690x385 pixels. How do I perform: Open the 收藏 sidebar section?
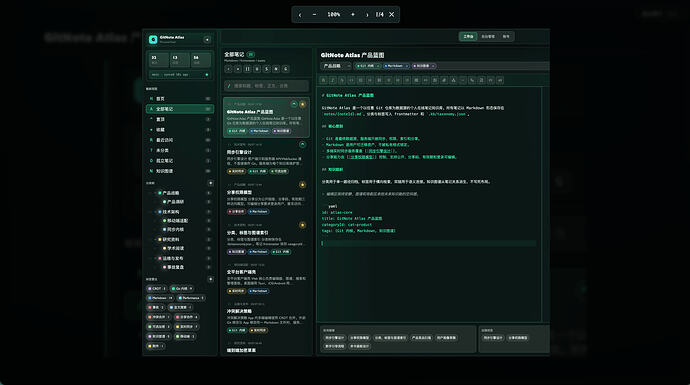(x=180, y=130)
